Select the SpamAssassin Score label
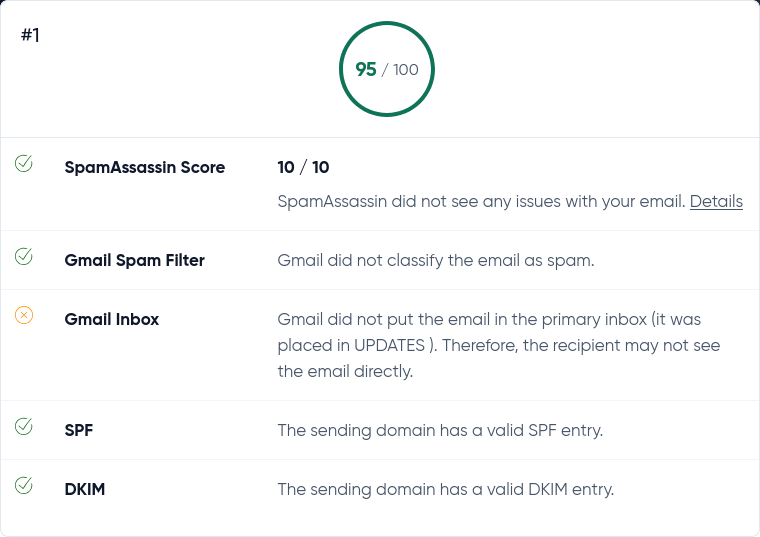 (144, 167)
